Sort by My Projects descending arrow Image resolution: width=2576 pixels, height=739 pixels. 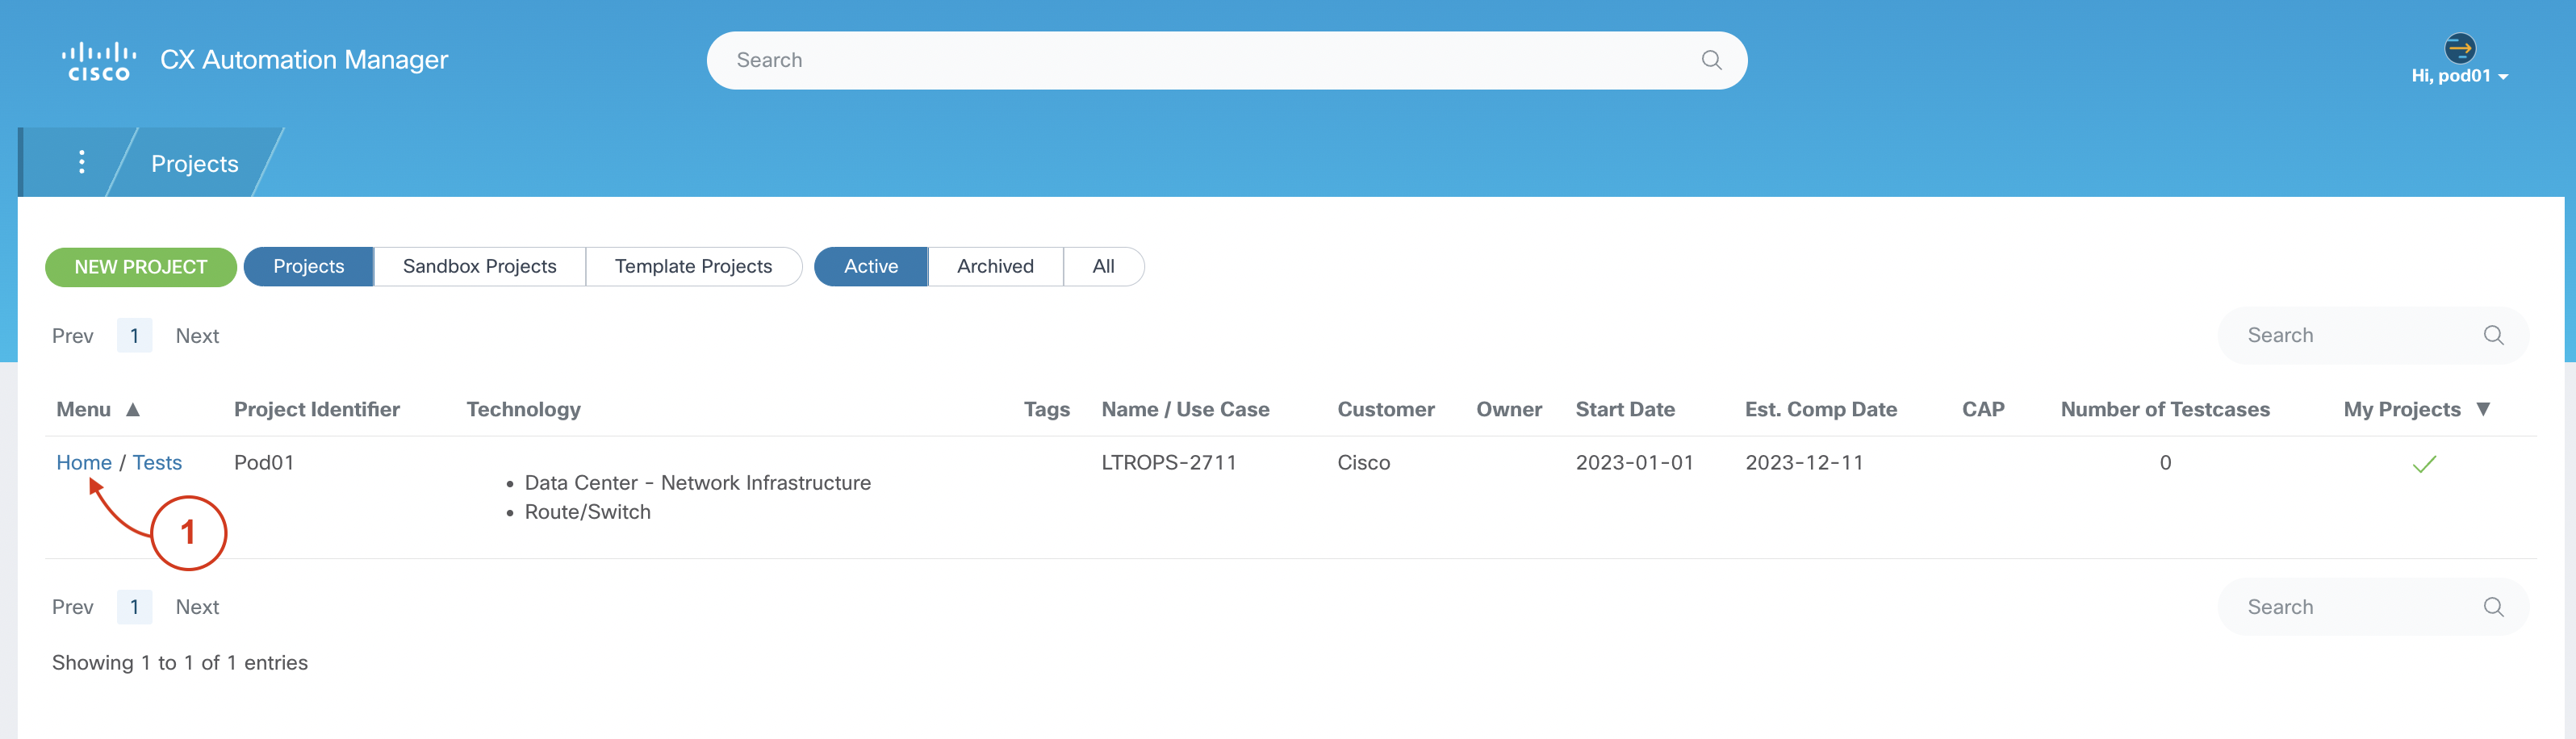tap(2483, 409)
